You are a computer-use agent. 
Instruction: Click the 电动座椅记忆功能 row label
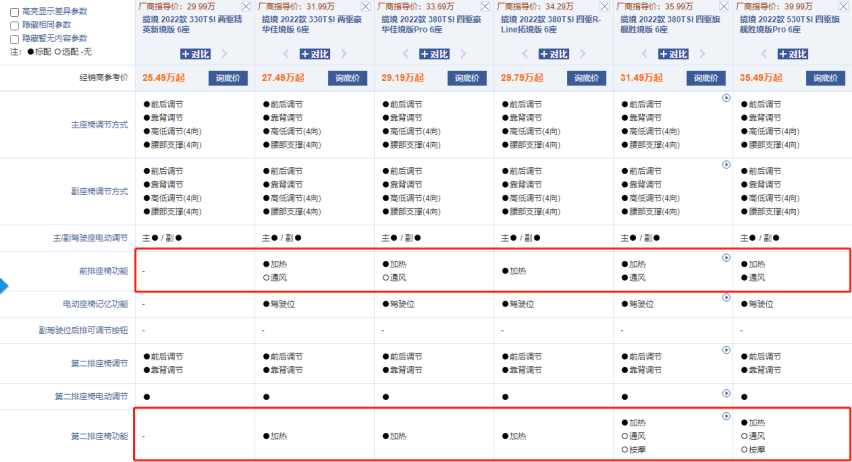pyautogui.click(x=96, y=304)
